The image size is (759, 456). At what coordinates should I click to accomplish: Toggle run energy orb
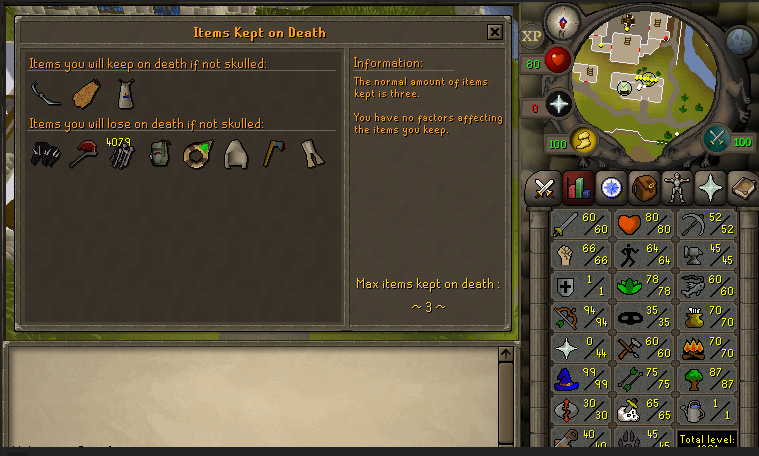[583, 141]
